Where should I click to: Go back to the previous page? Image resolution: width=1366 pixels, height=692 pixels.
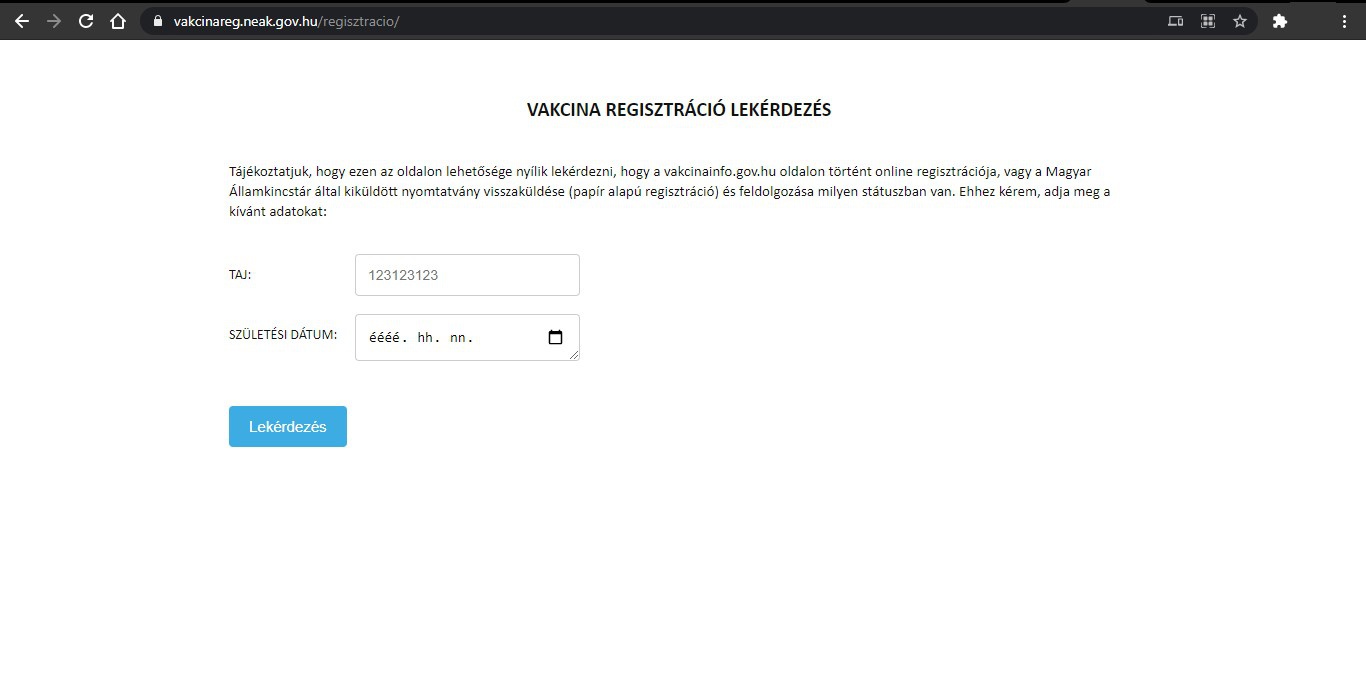point(22,21)
